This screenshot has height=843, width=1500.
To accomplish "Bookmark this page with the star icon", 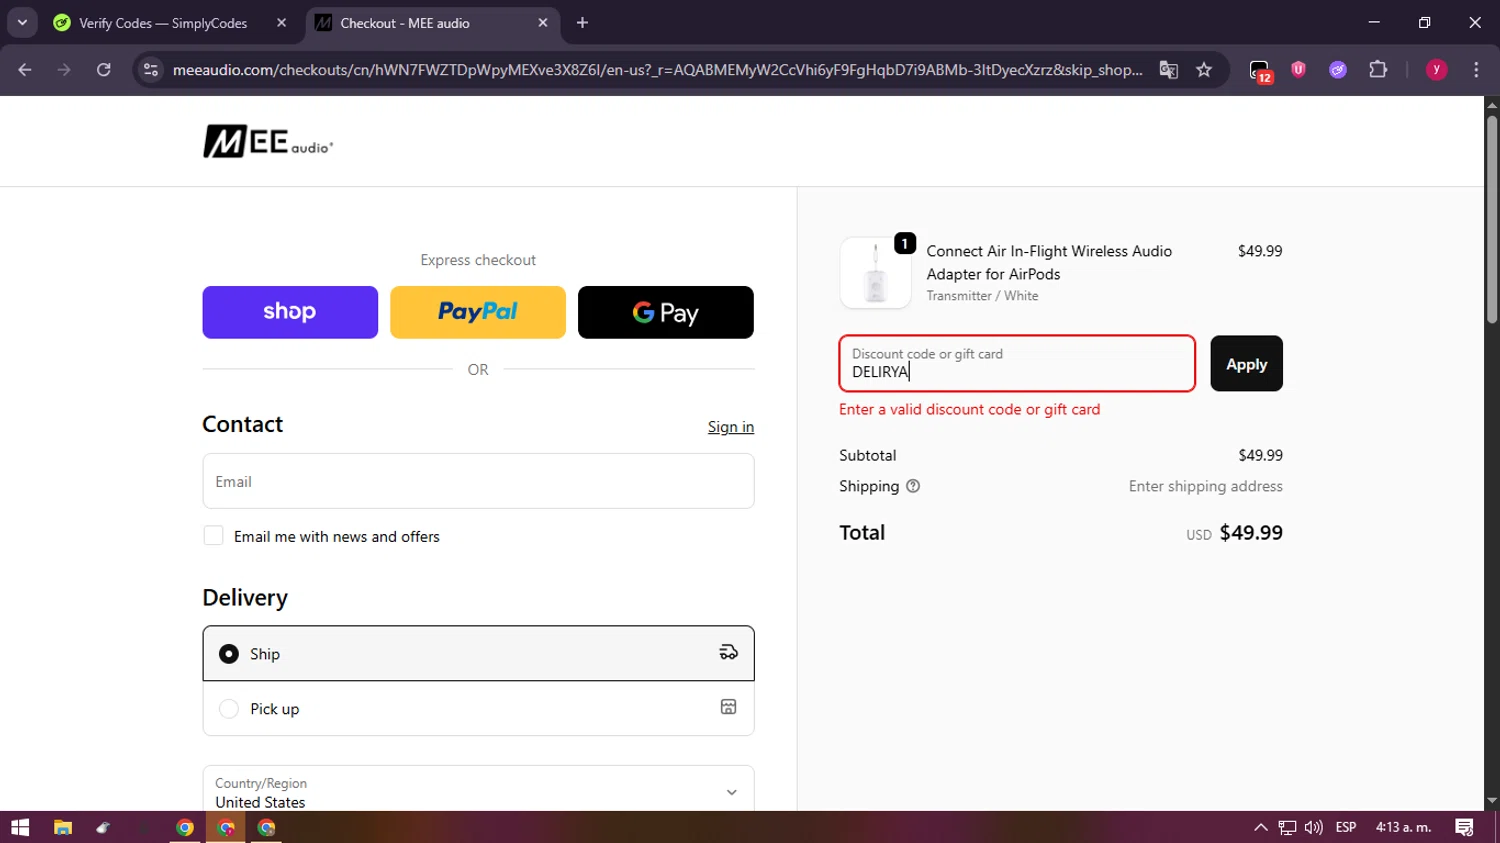I will (x=1204, y=69).
